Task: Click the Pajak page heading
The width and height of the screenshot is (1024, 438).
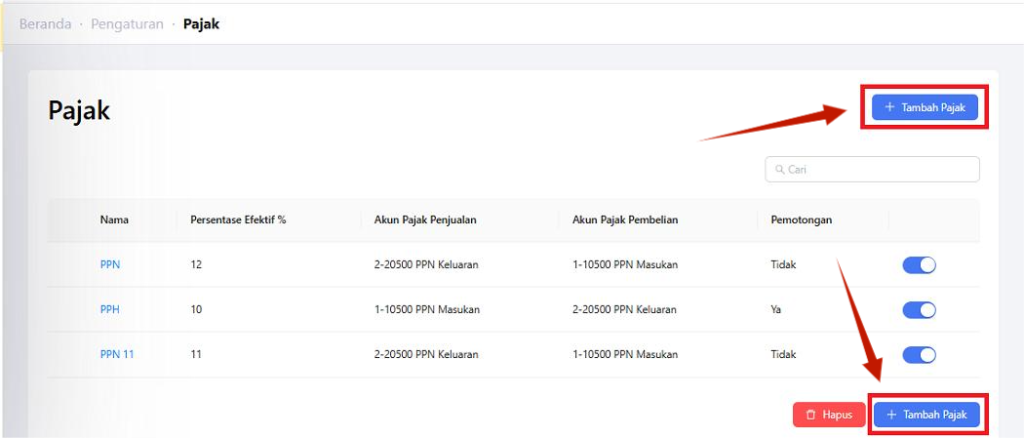Action: (79, 111)
